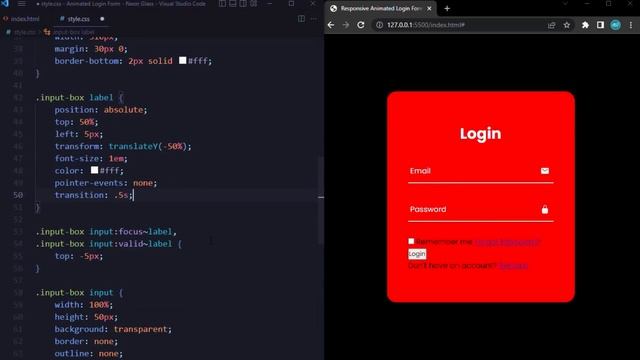Click the Login heading text

[x=480, y=134]
